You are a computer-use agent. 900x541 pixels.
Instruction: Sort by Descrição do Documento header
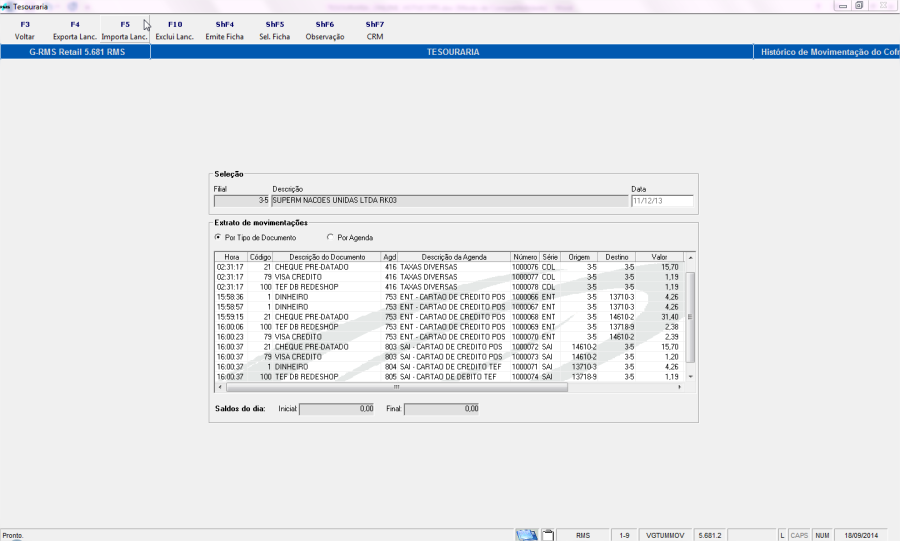327,257
